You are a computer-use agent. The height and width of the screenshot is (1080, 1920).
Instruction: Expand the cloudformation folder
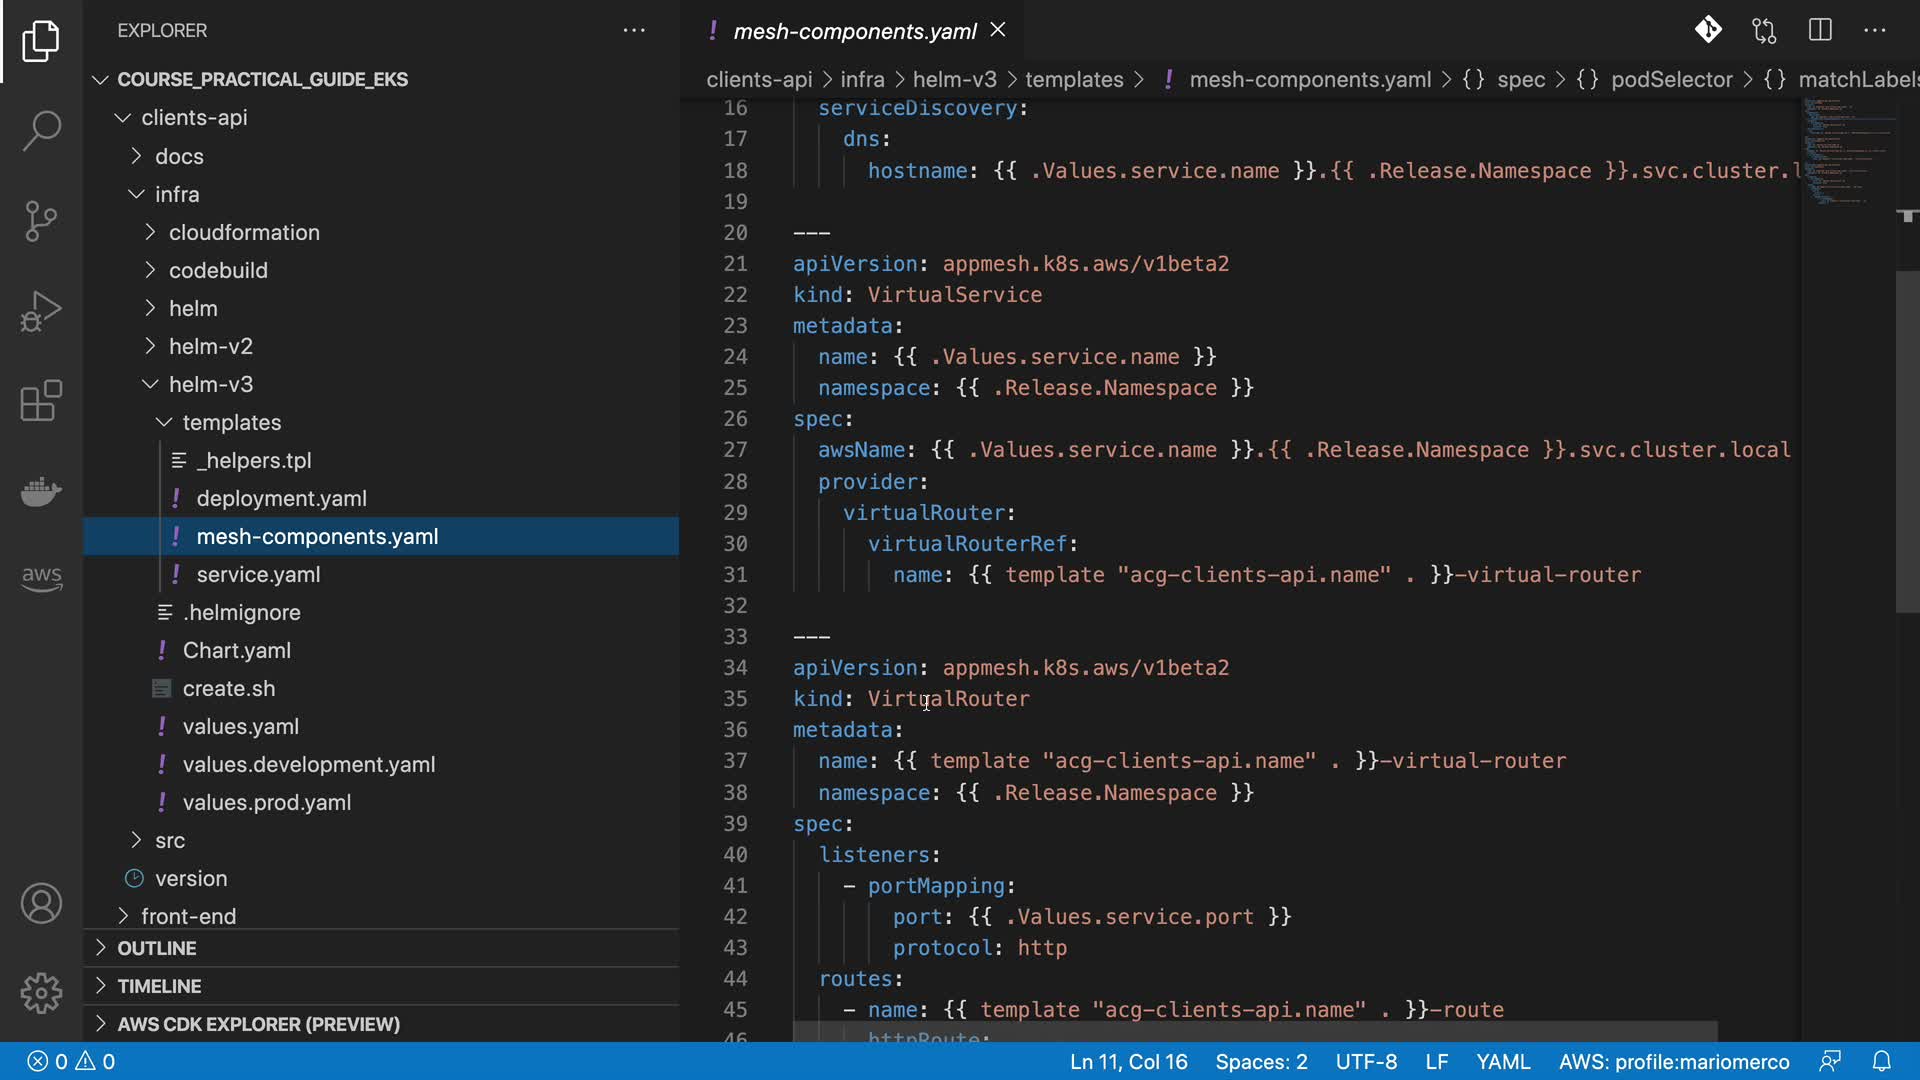243,232
